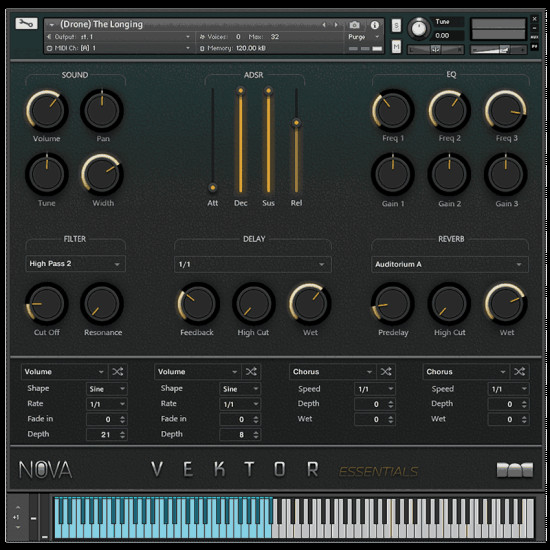
Task: Open the second Volume modulator target dropdown
Action: [198, 371]
